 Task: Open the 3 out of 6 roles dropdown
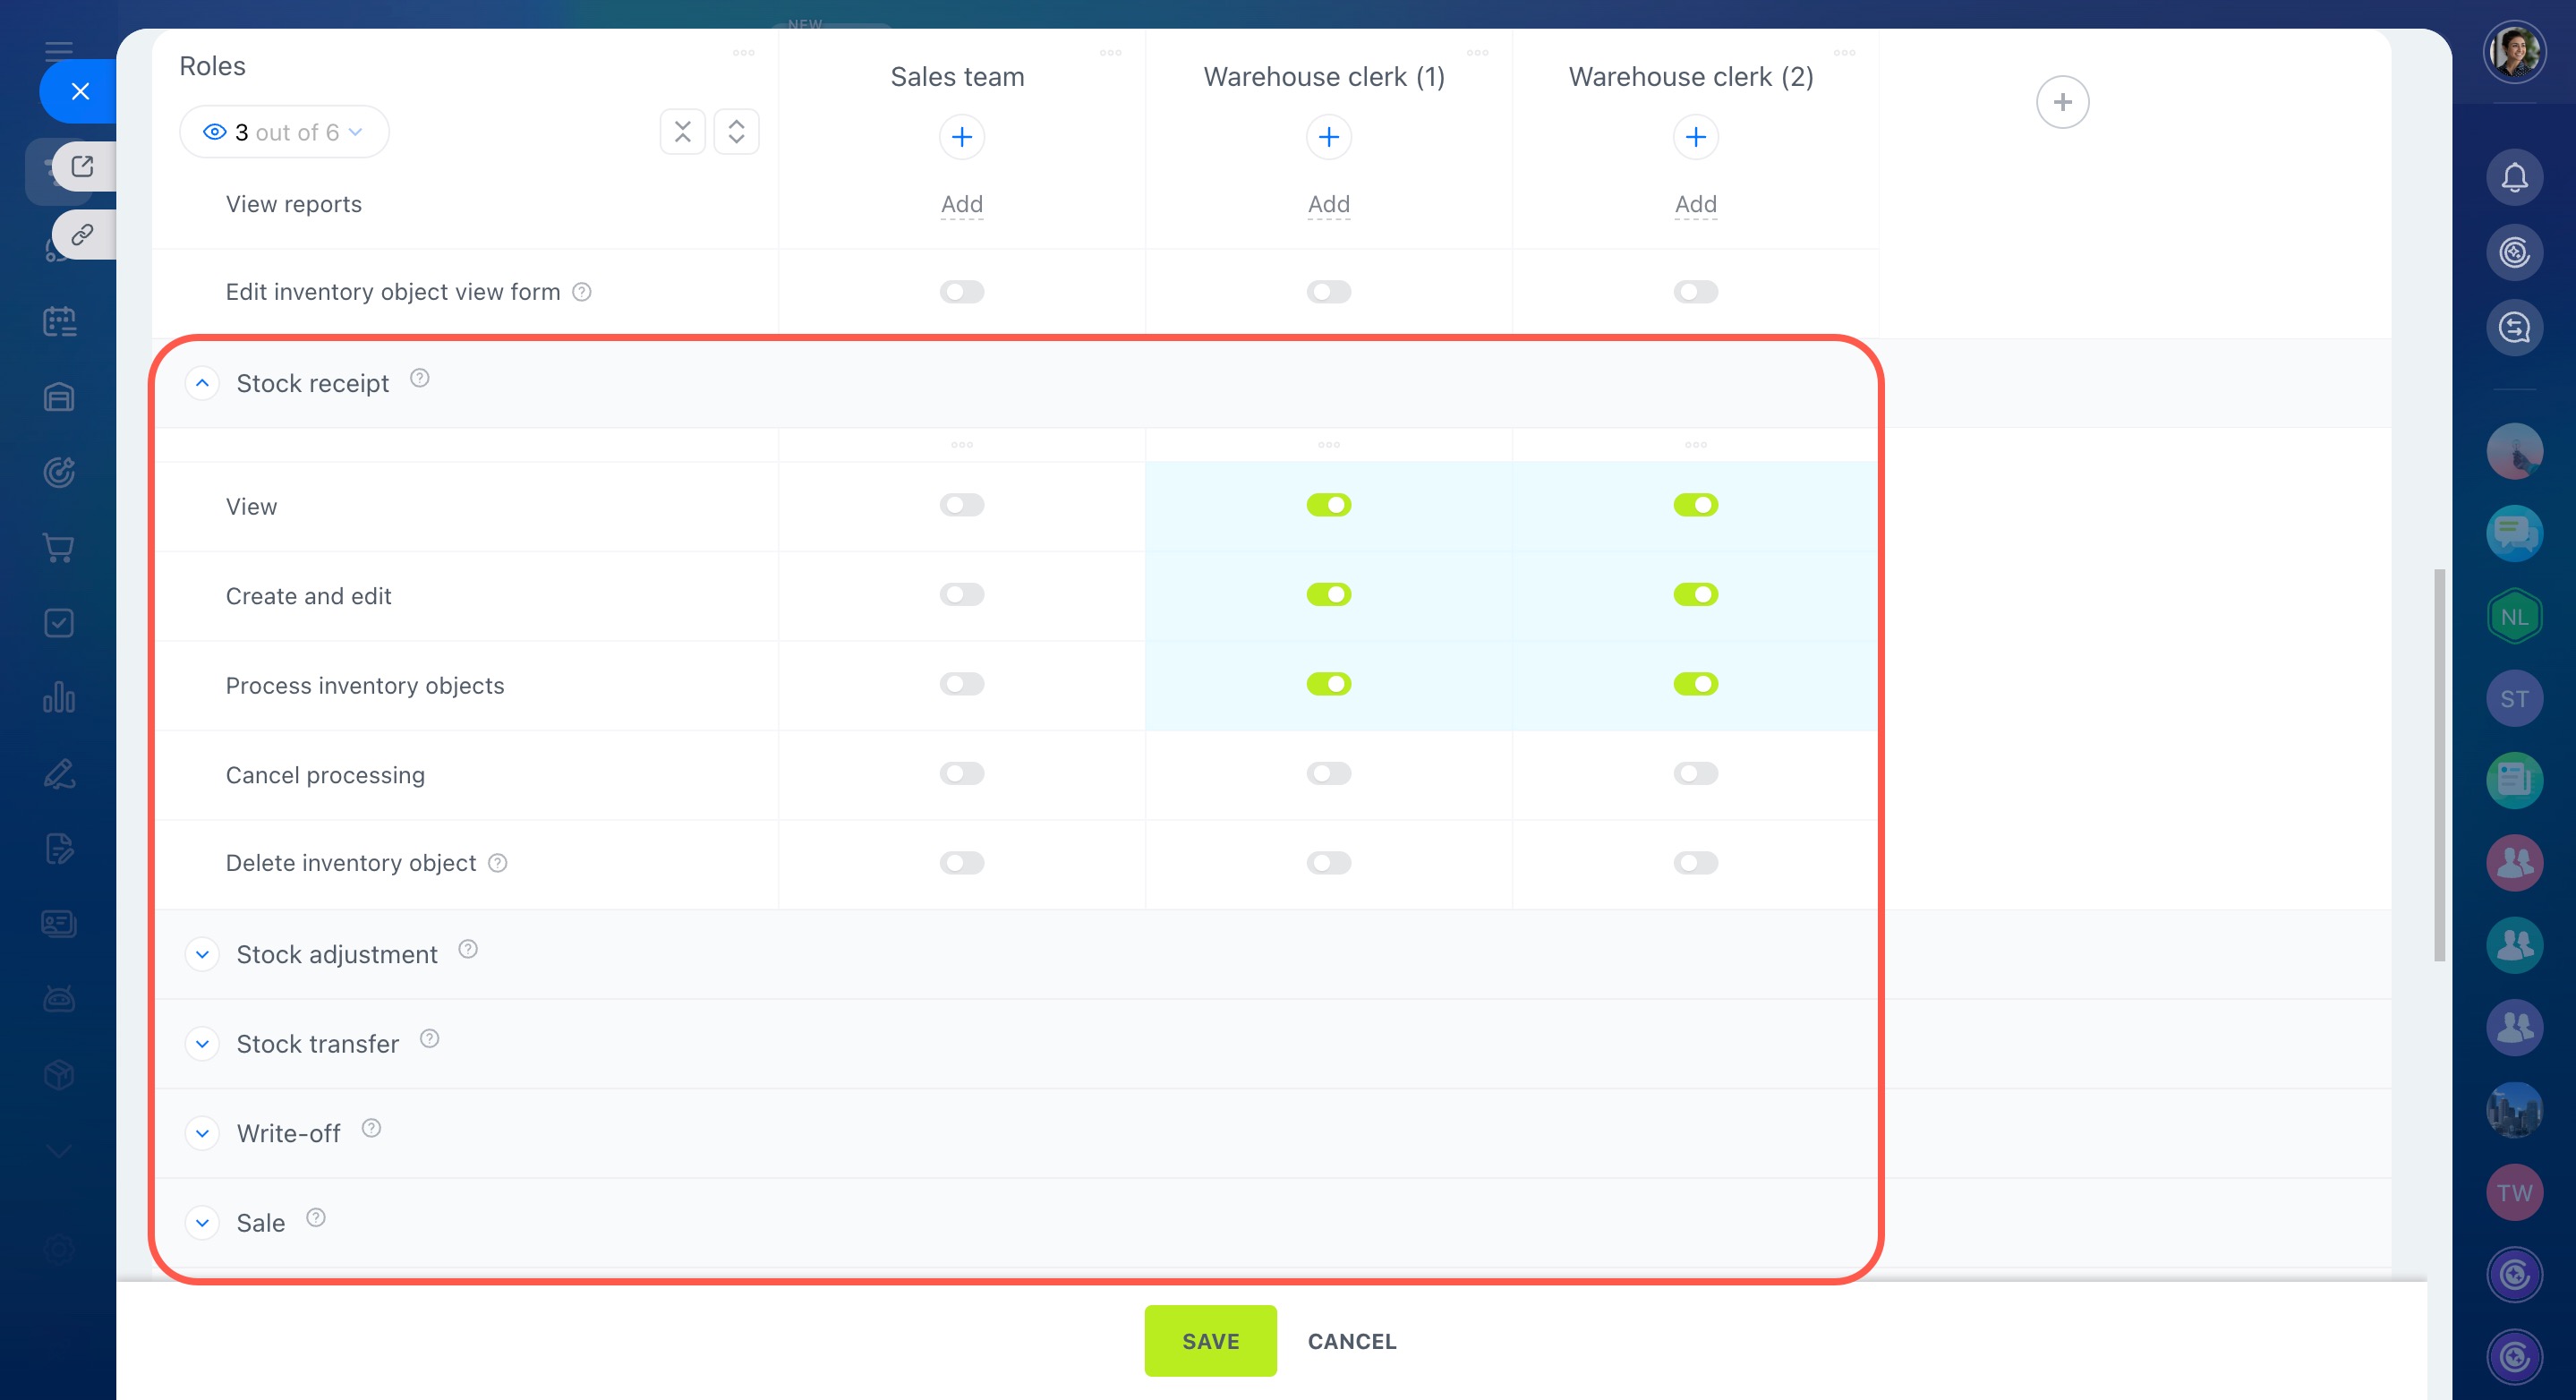pyautogui.click(x=284, y=132)
